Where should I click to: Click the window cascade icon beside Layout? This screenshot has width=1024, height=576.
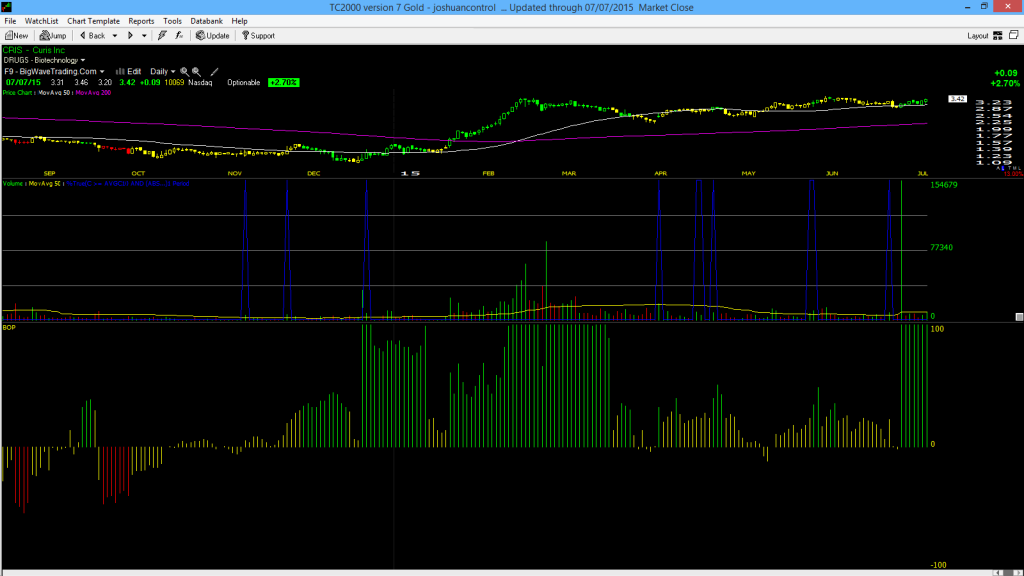[1014, 35]
